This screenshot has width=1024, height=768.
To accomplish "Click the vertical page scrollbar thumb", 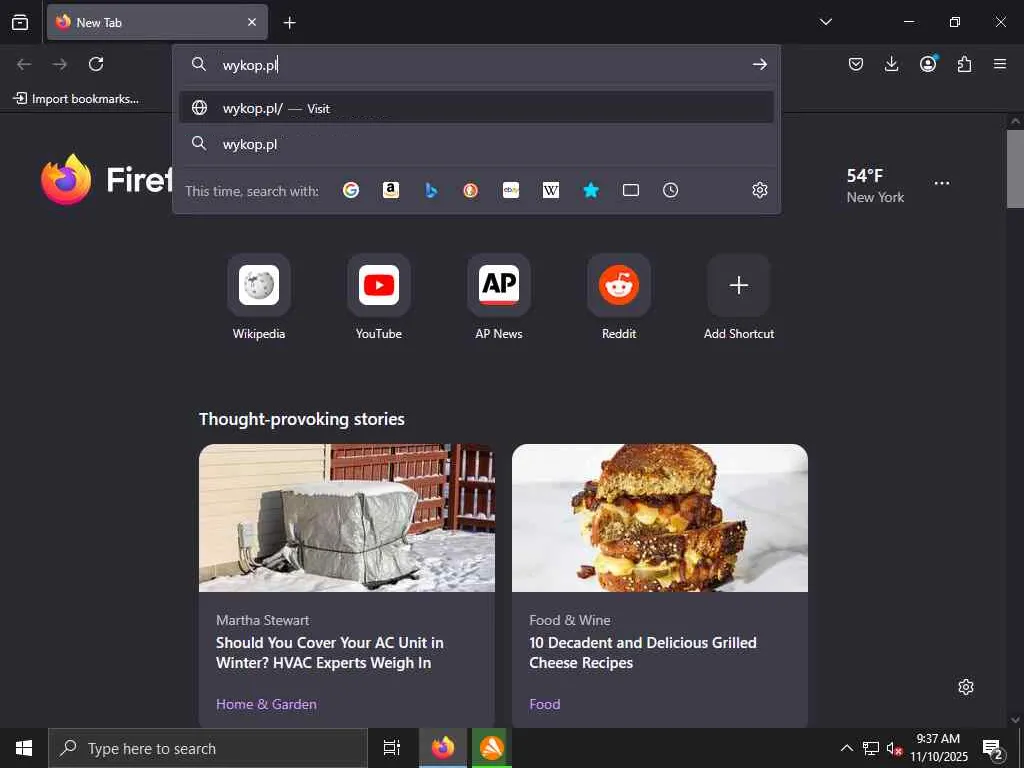I will coord(1015,168).
